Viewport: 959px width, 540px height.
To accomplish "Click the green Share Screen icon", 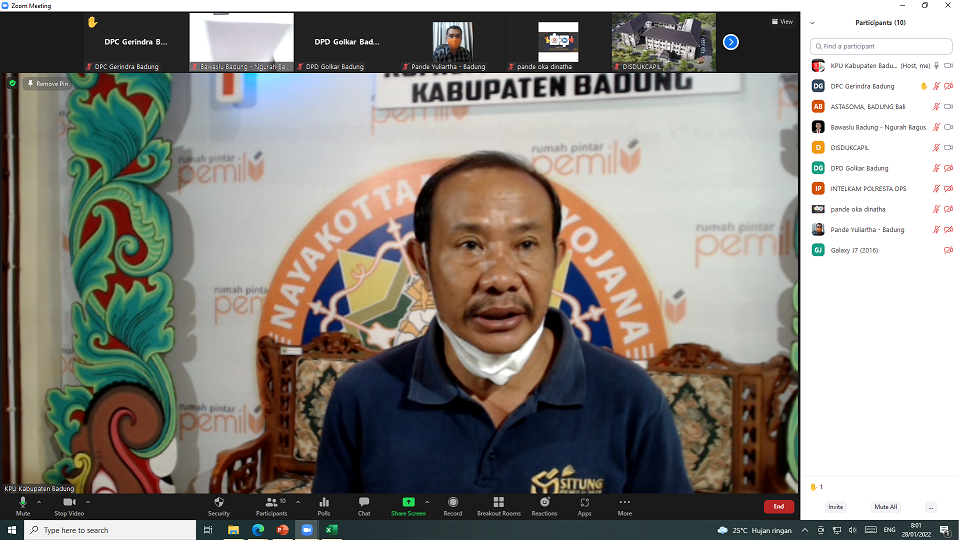I will click(x=408, y=502).
